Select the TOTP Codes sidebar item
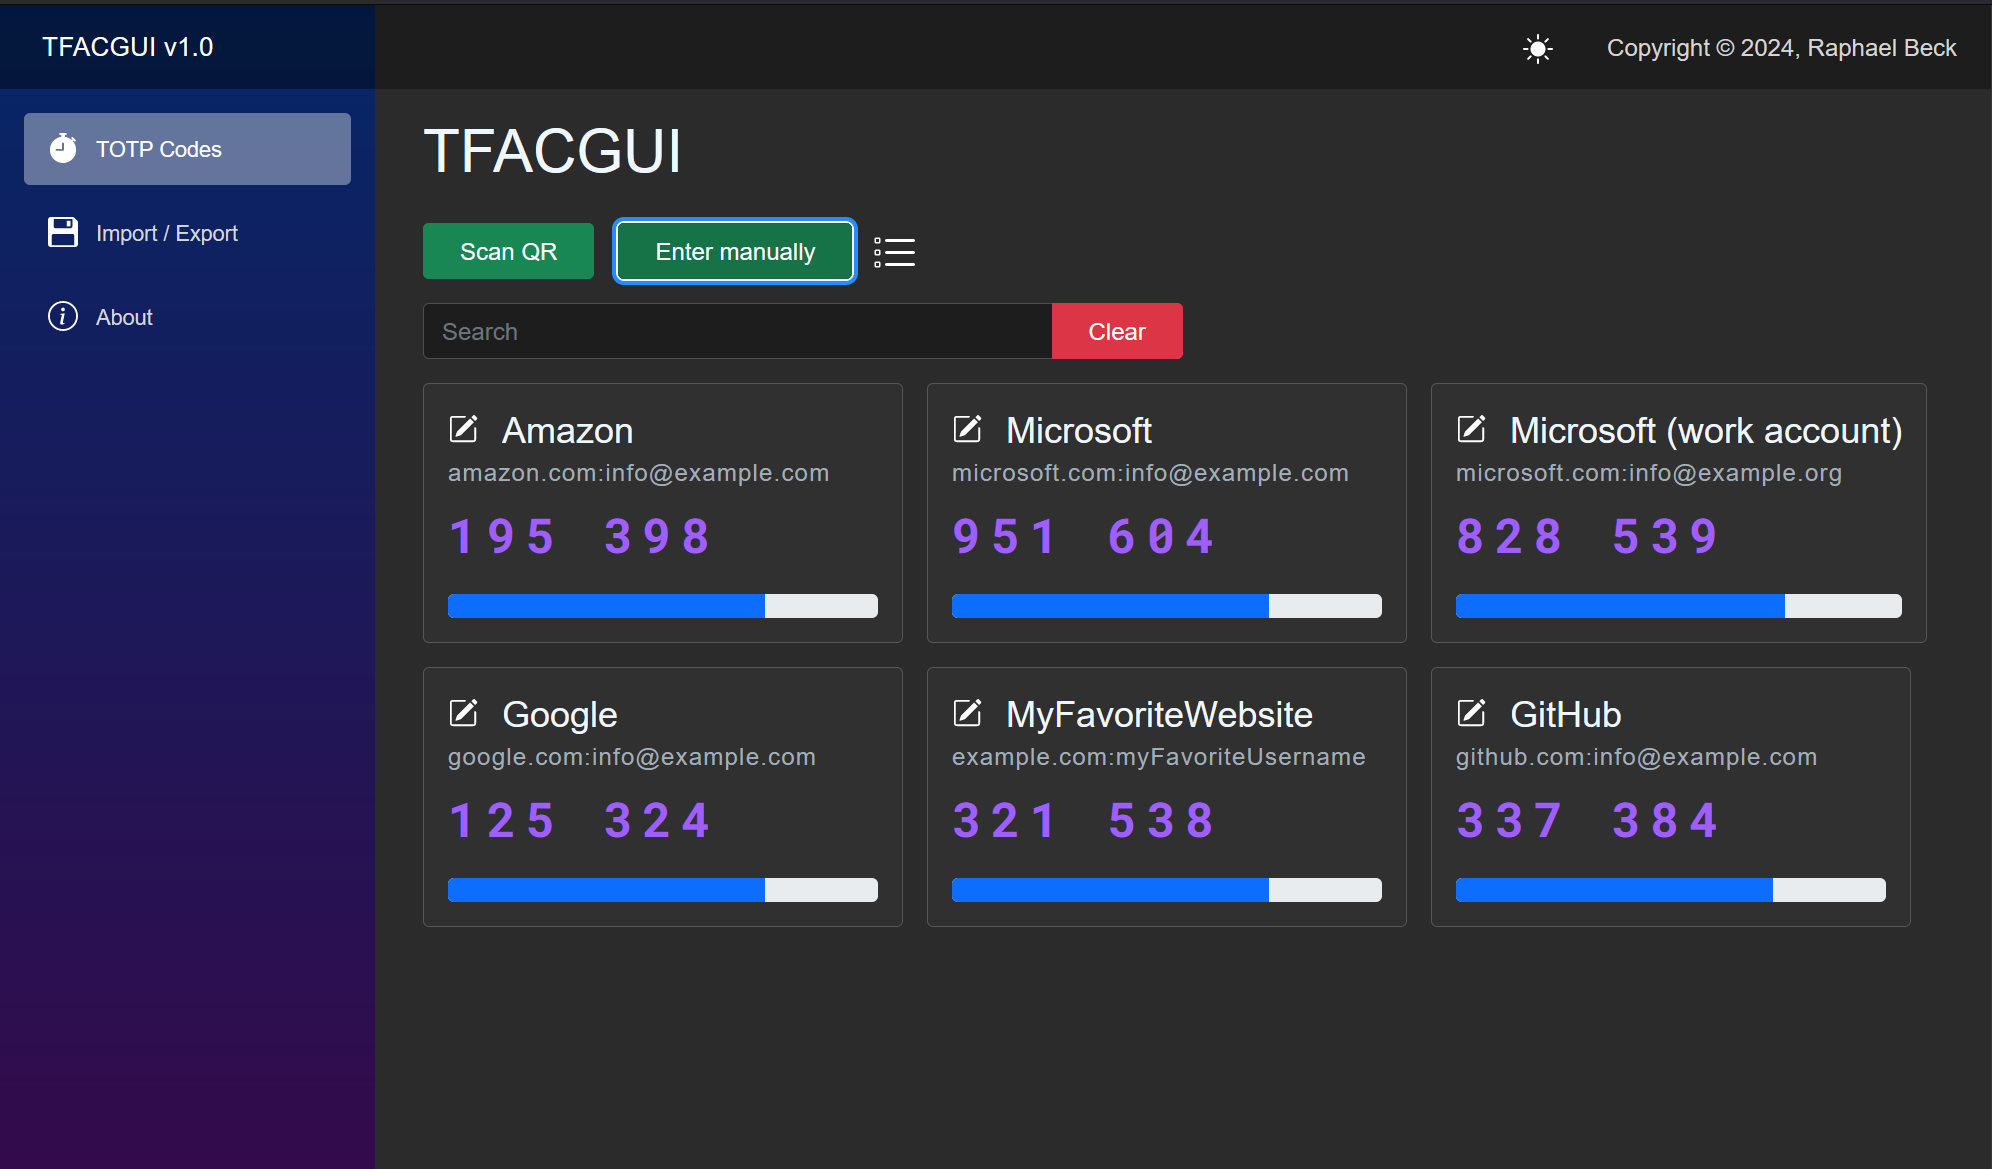 [187, 149]
